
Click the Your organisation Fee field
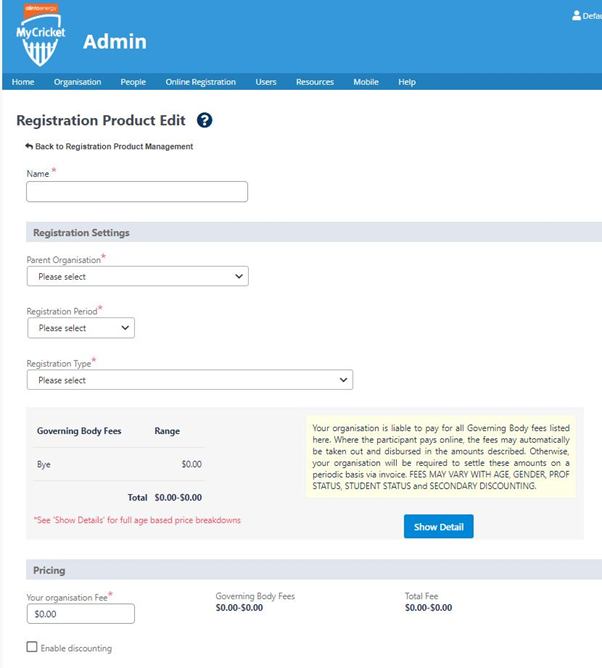pyautogui.click(x=81, y=614)
